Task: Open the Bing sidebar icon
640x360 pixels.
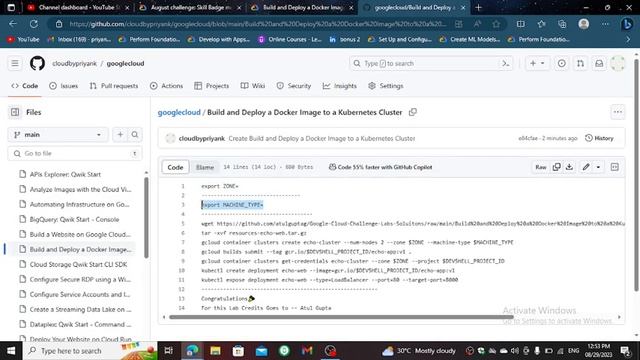Action: coord(627,24)
